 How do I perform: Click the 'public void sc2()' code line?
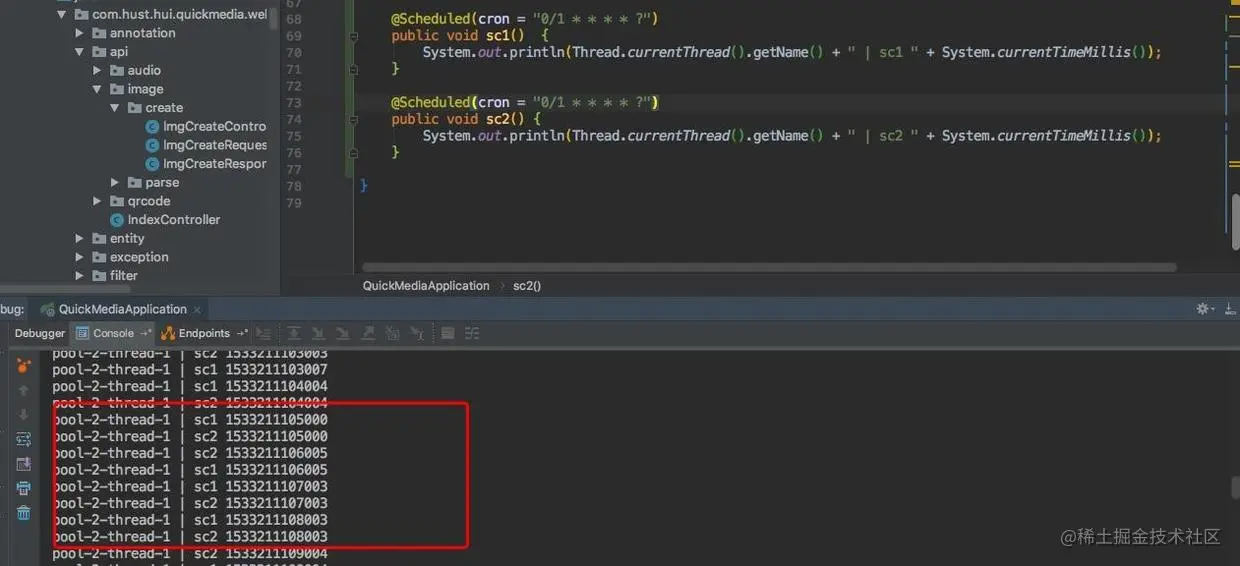[x=465, y=119]
